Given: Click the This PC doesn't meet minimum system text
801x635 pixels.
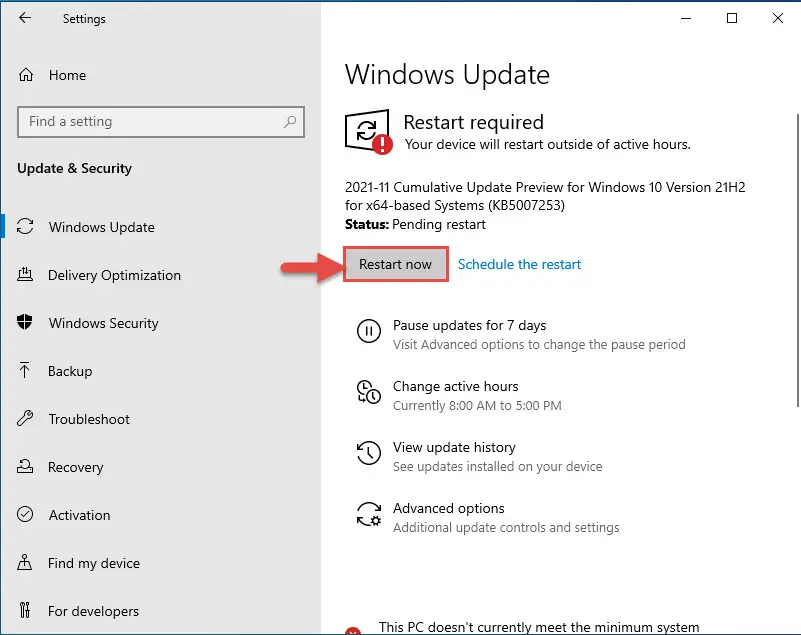Looking at the screenshot, I should pos(539,627).
